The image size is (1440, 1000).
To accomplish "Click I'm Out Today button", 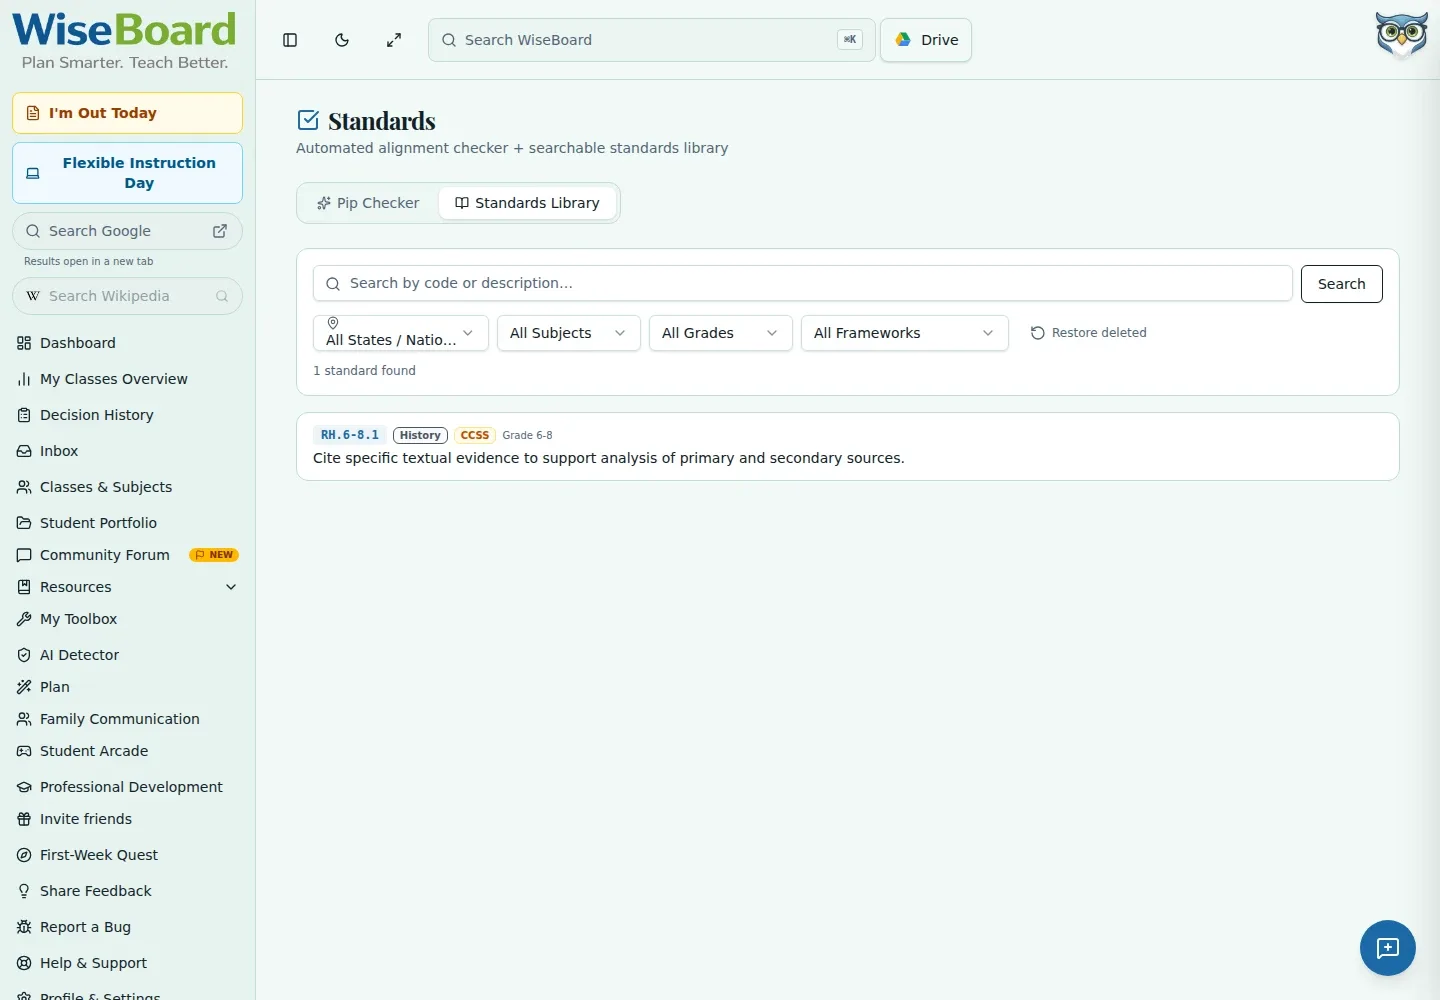I will coord(127,113).
